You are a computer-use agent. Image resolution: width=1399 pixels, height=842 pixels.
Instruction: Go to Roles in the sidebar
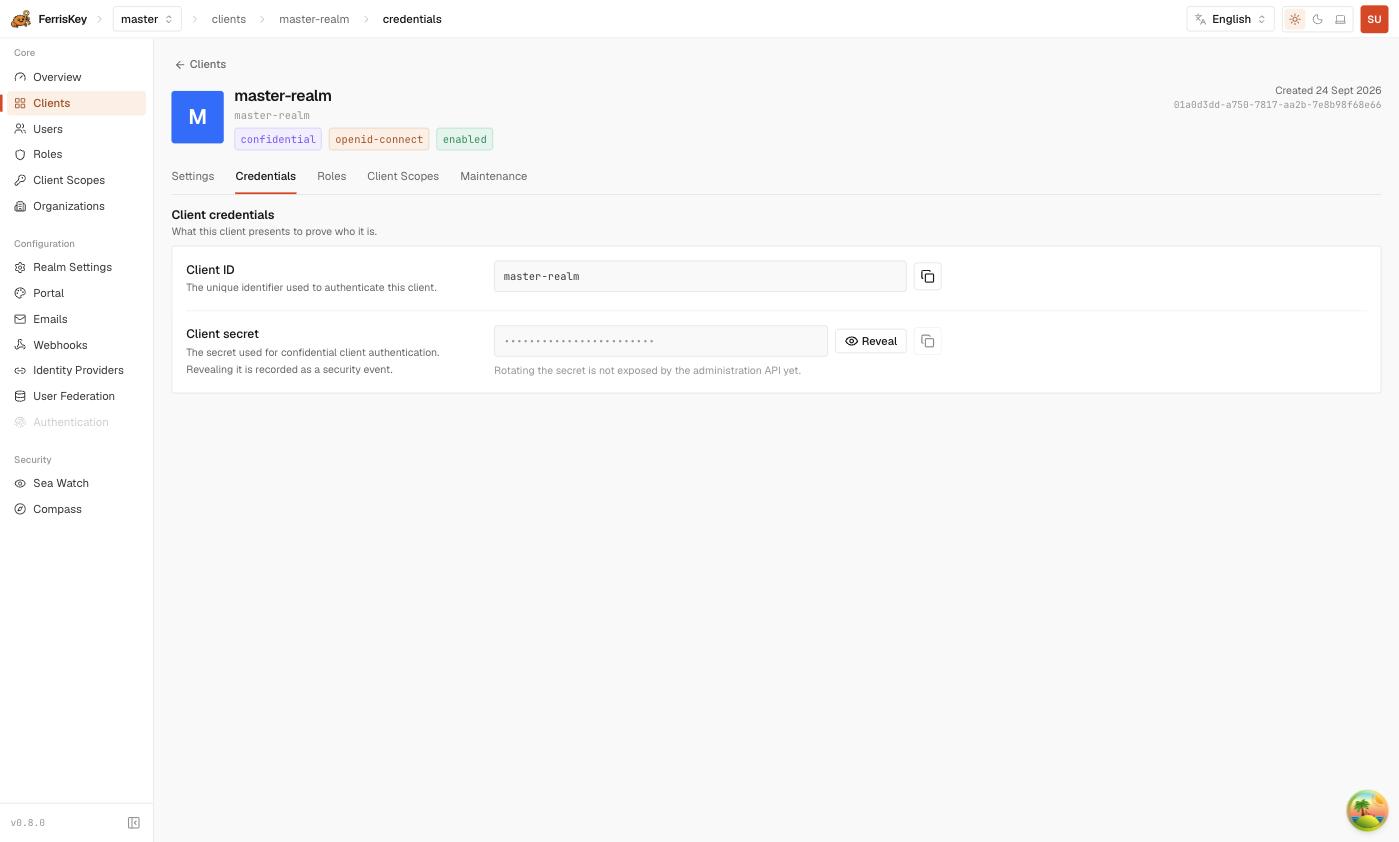[x=76, y=154]
